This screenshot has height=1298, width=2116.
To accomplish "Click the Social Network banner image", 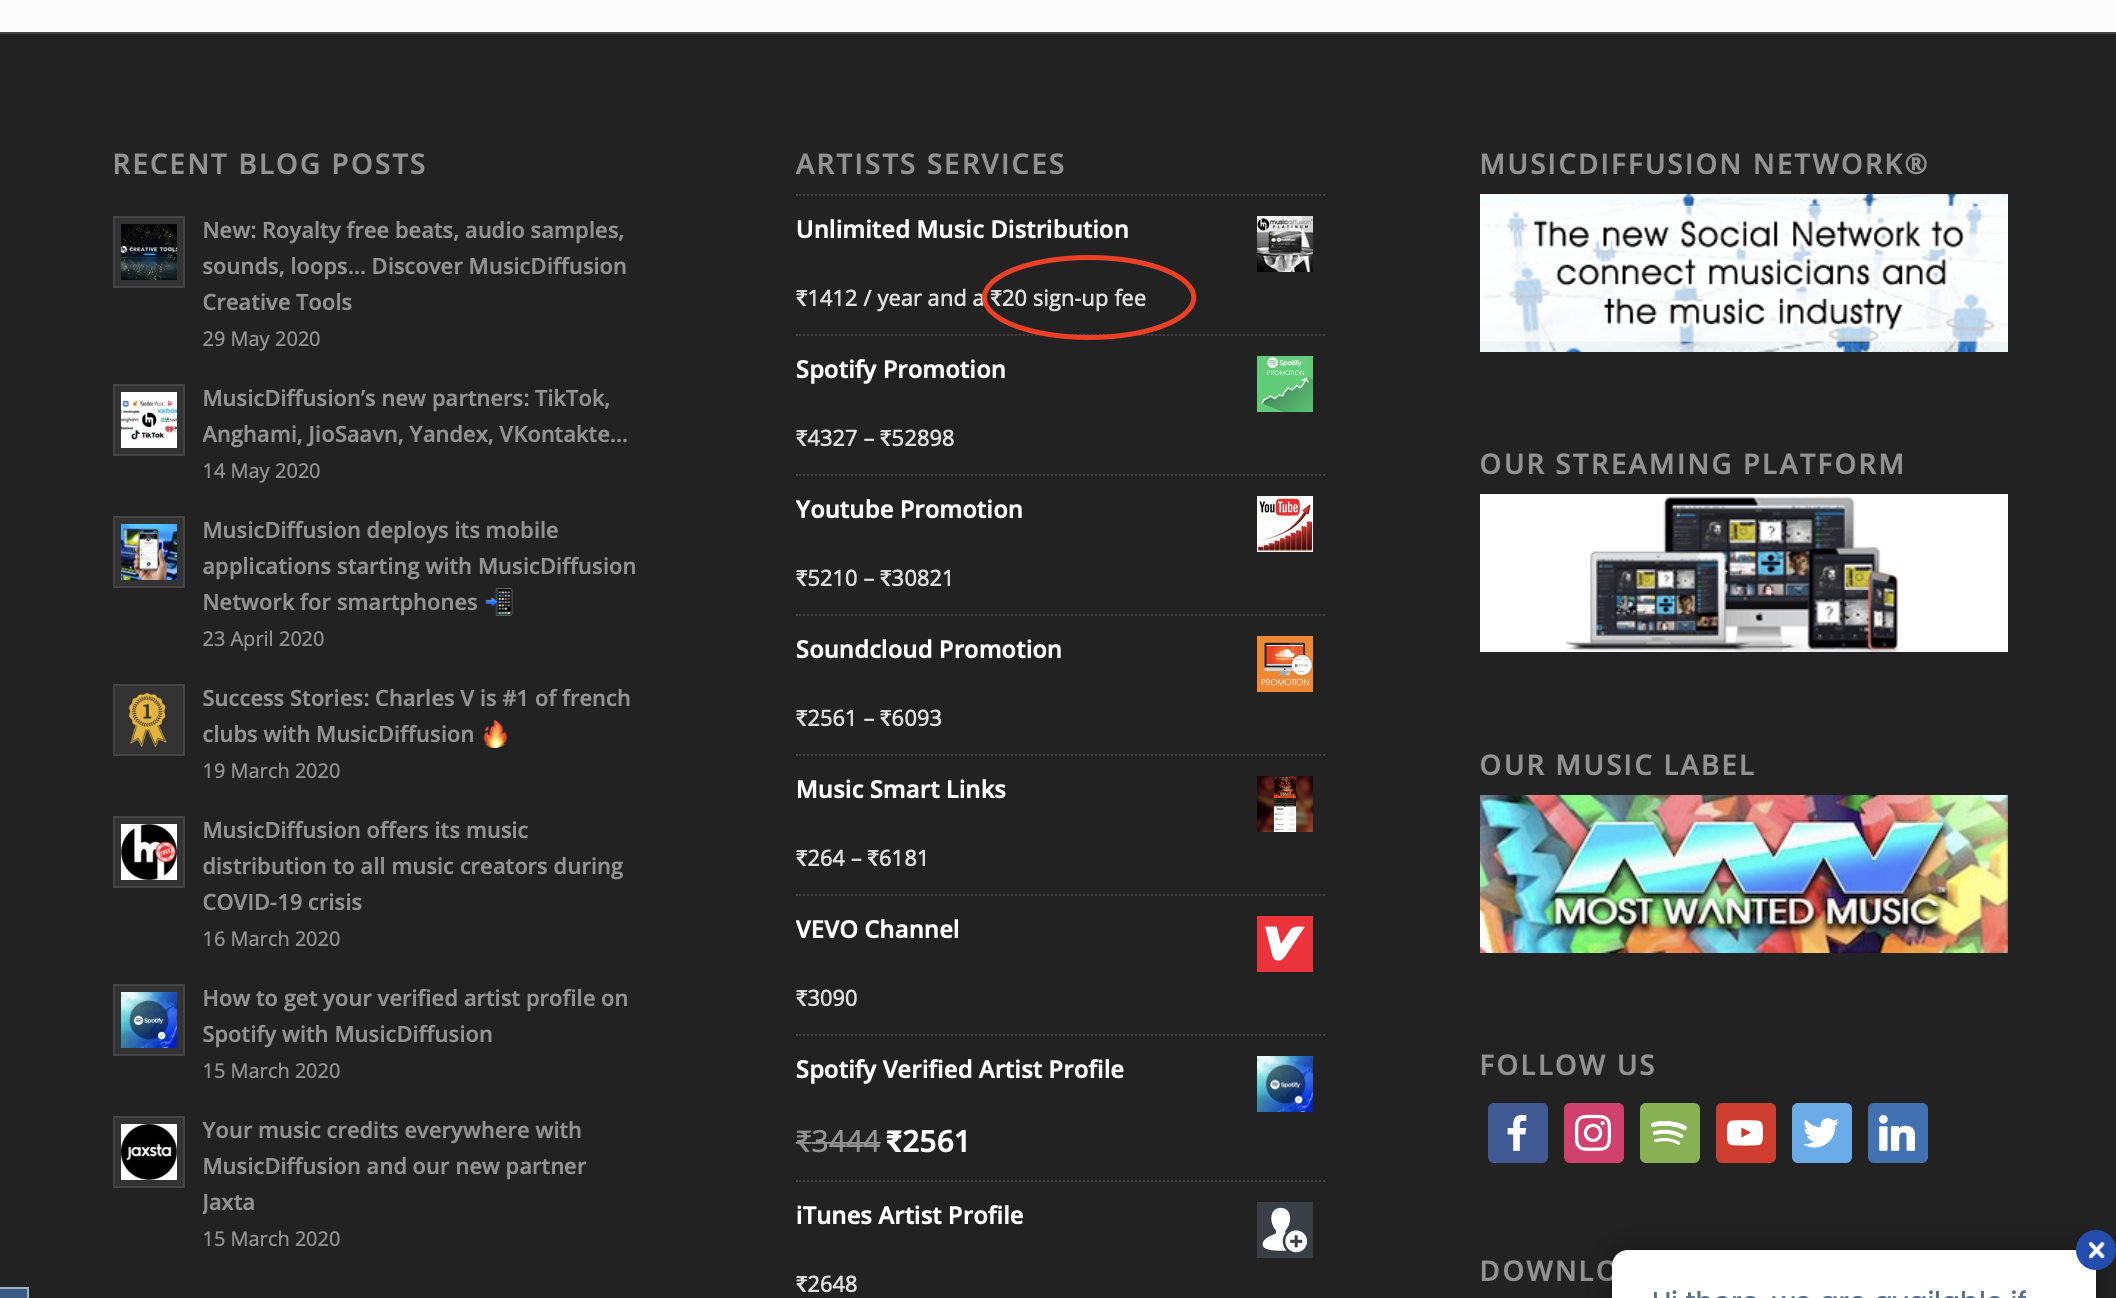I will click(x=1743, y=272).
